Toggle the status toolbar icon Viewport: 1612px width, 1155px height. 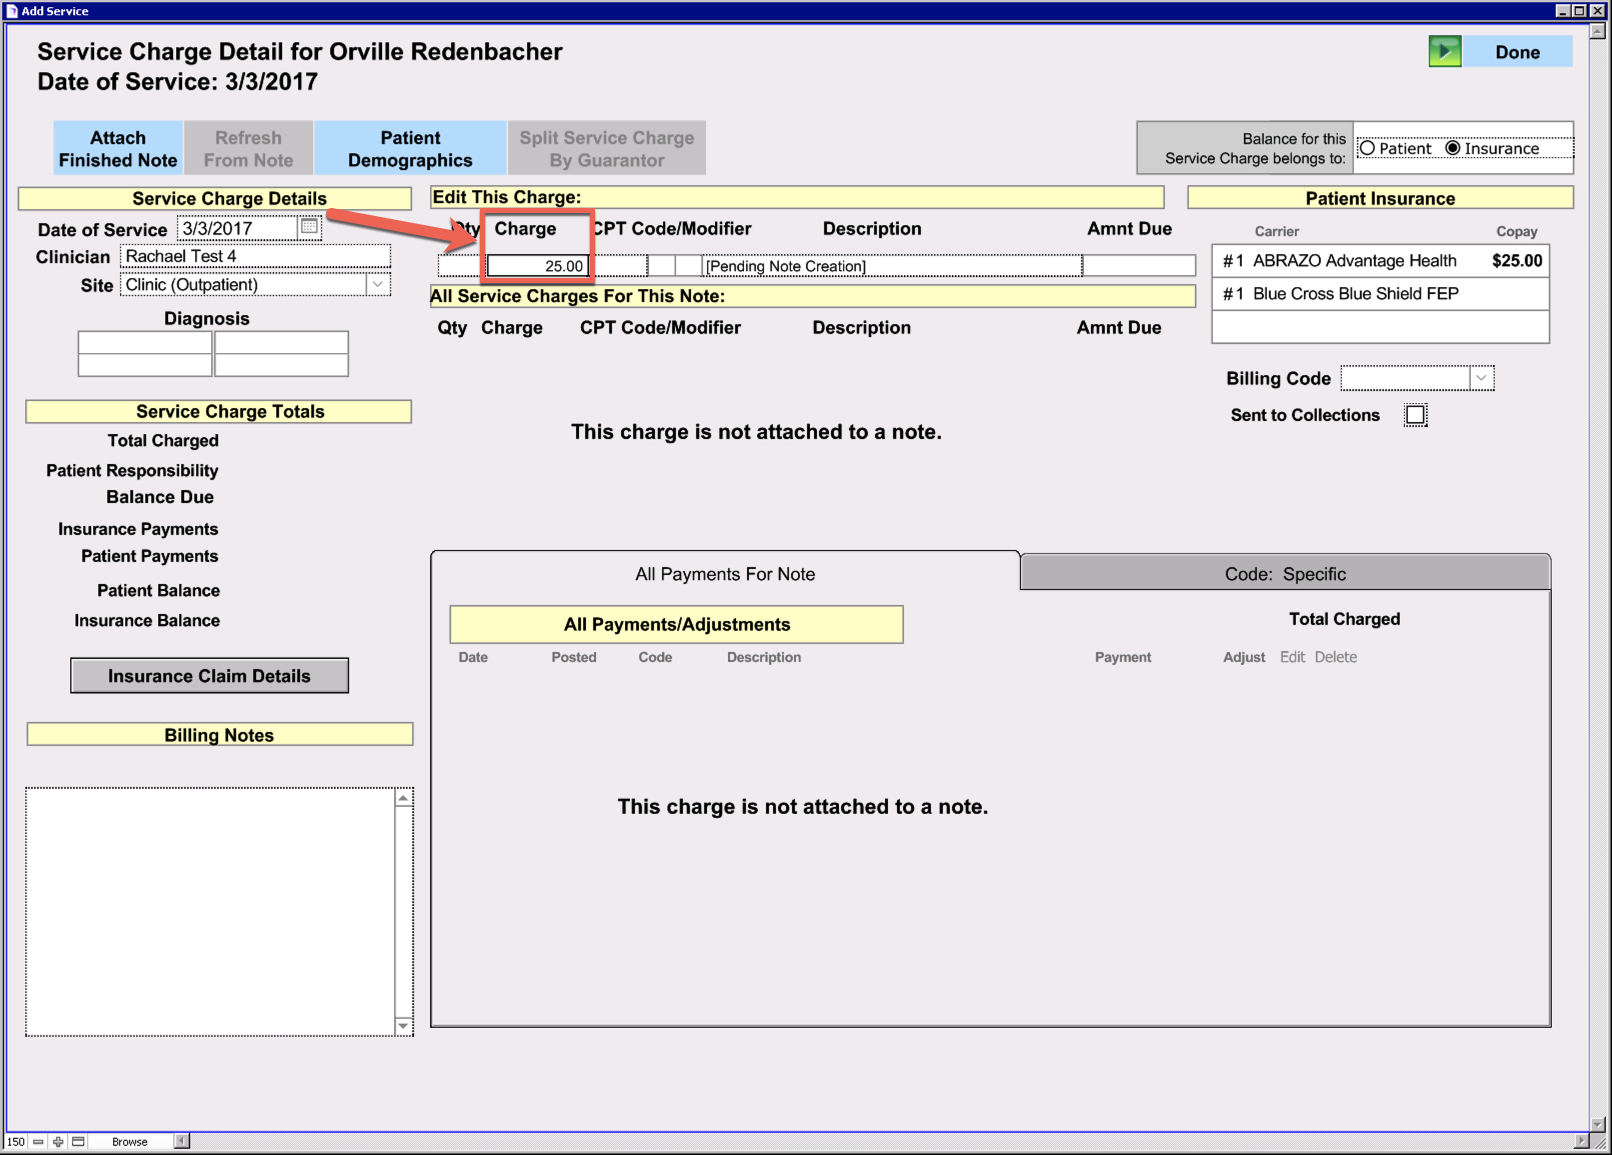(78, 1141)
